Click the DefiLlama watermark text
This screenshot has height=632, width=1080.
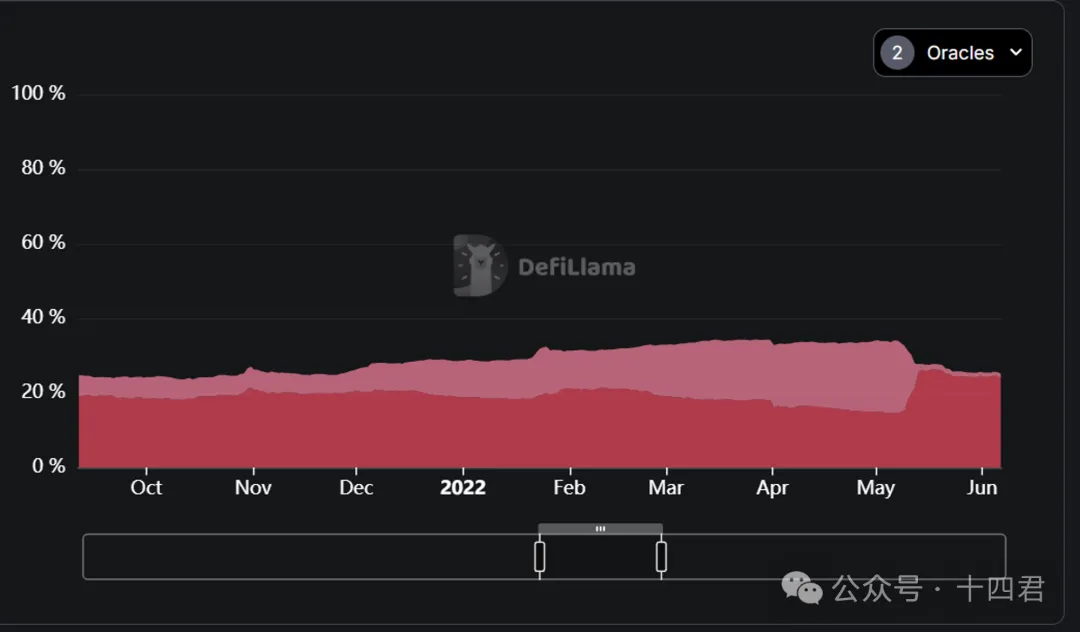point(577,267)
